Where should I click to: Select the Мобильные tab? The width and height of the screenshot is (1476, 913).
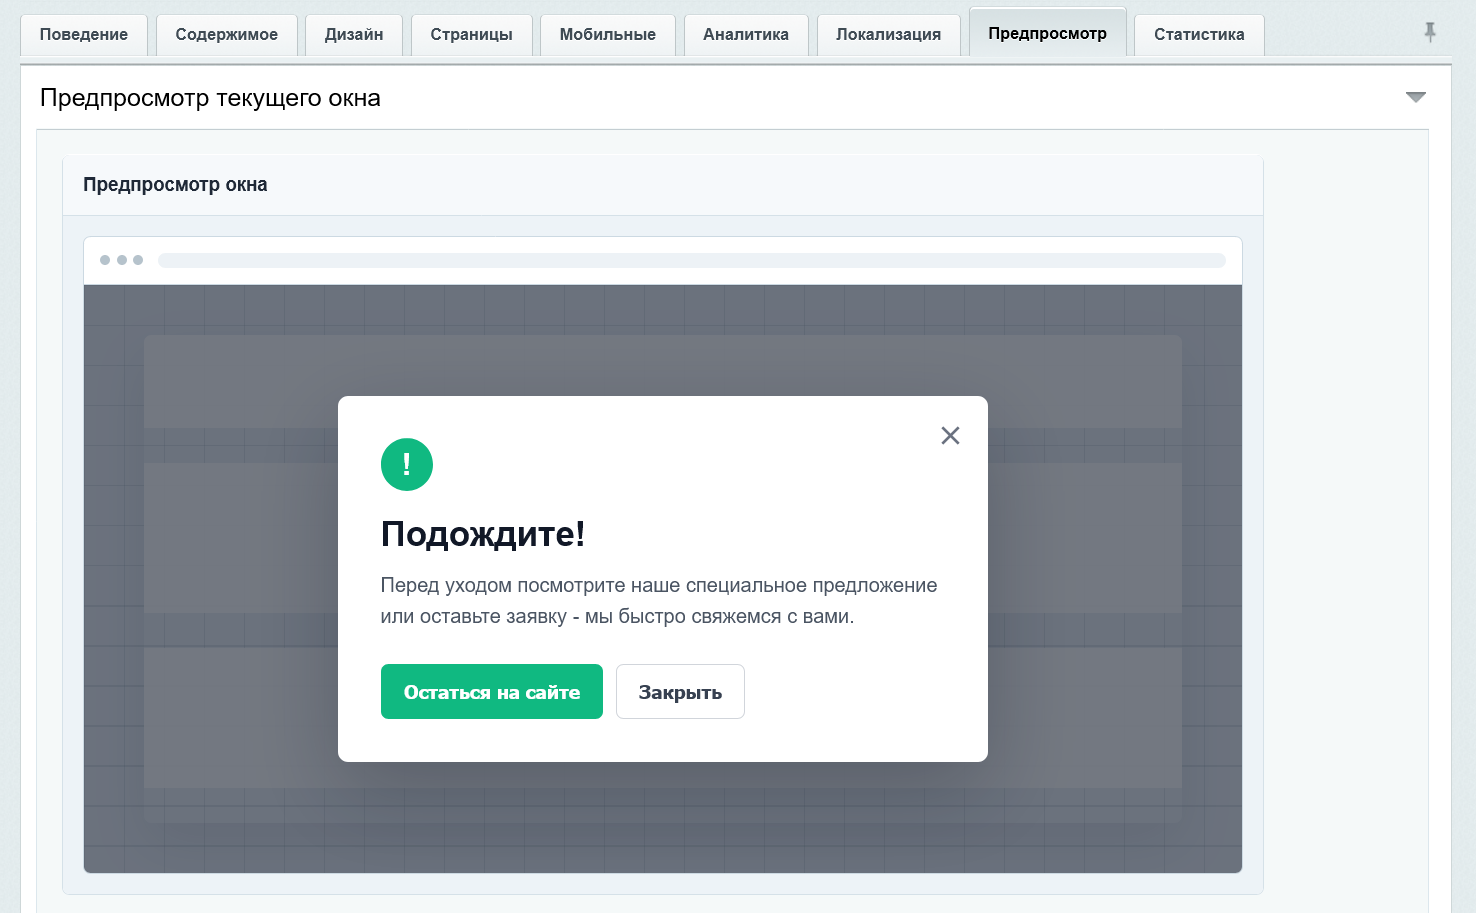[x=608, y=34]
